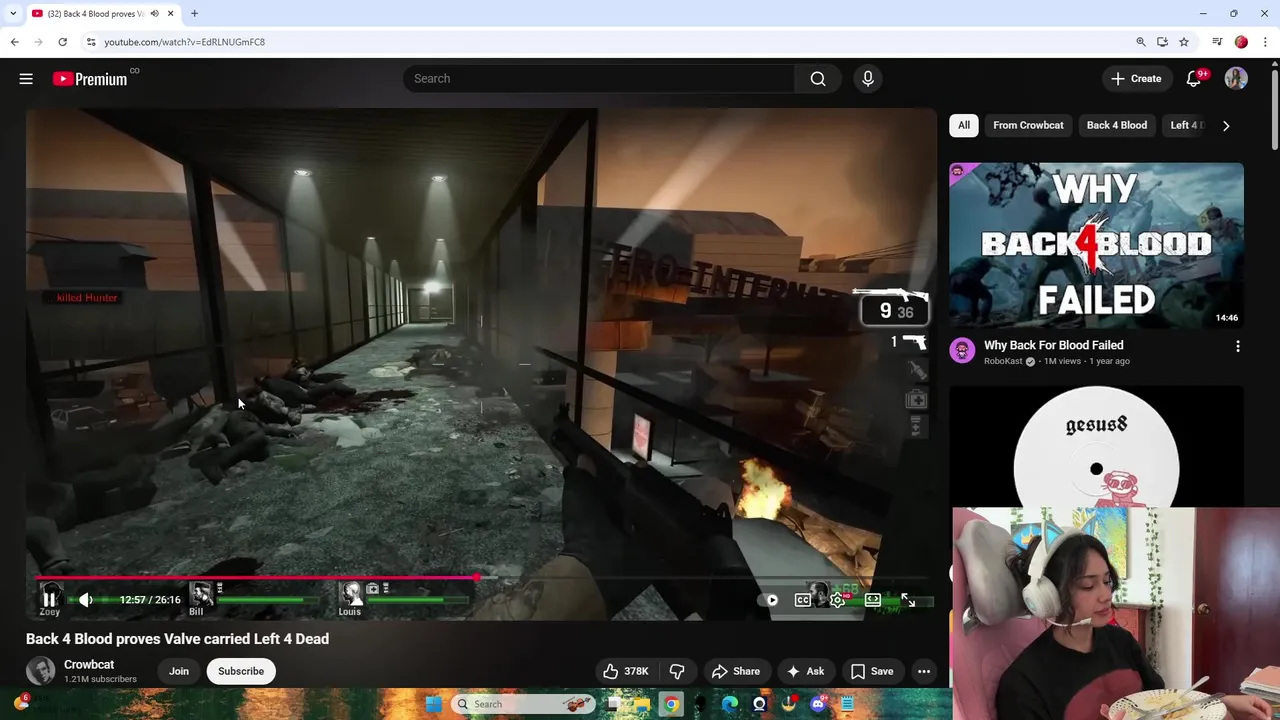Open Why Back 4 Blood Failed thumbnail
Screen dimensions: 1280x720
pos(1096,246)
